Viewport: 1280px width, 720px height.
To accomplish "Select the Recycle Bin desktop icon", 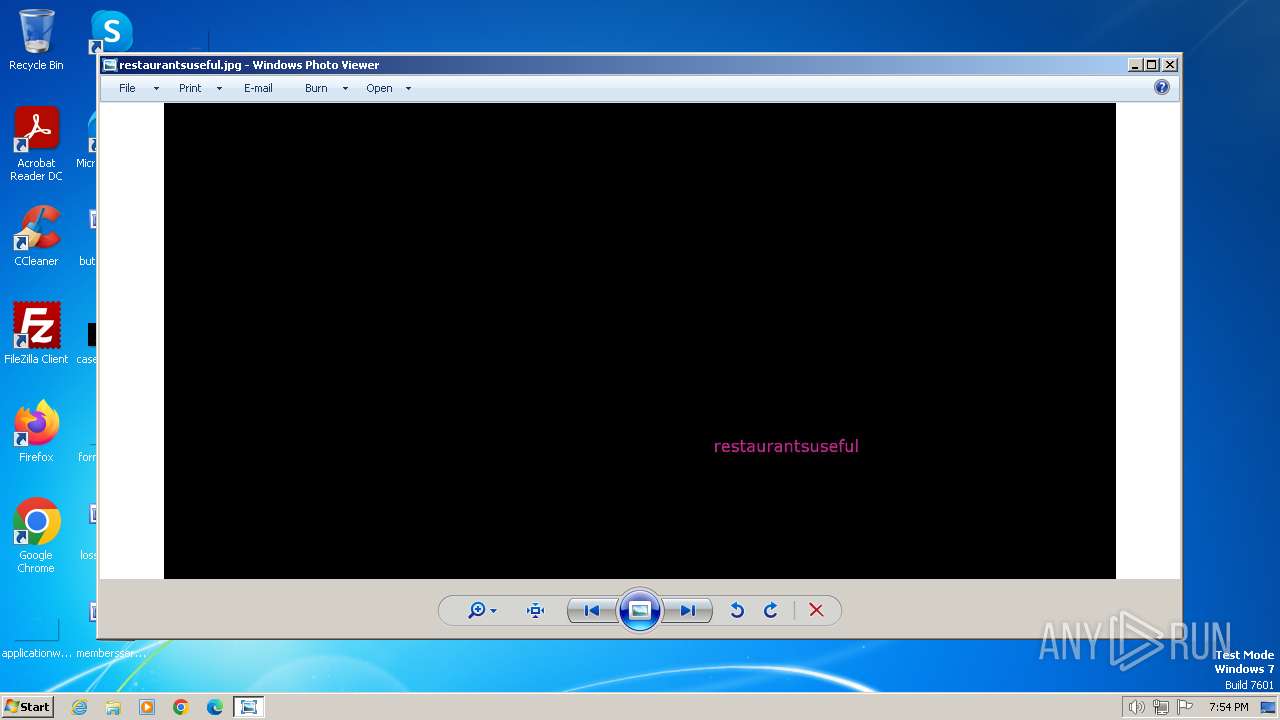I will coord(36,40).
